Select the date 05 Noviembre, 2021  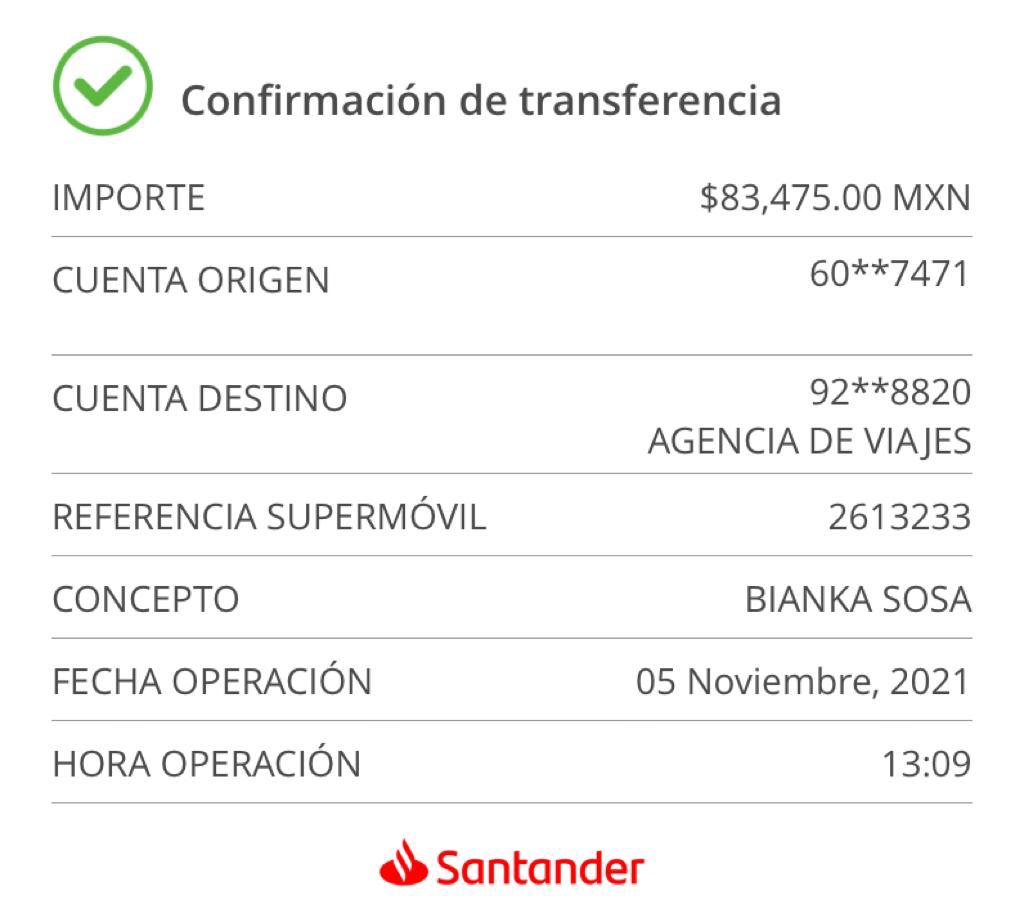click(803, 682)
